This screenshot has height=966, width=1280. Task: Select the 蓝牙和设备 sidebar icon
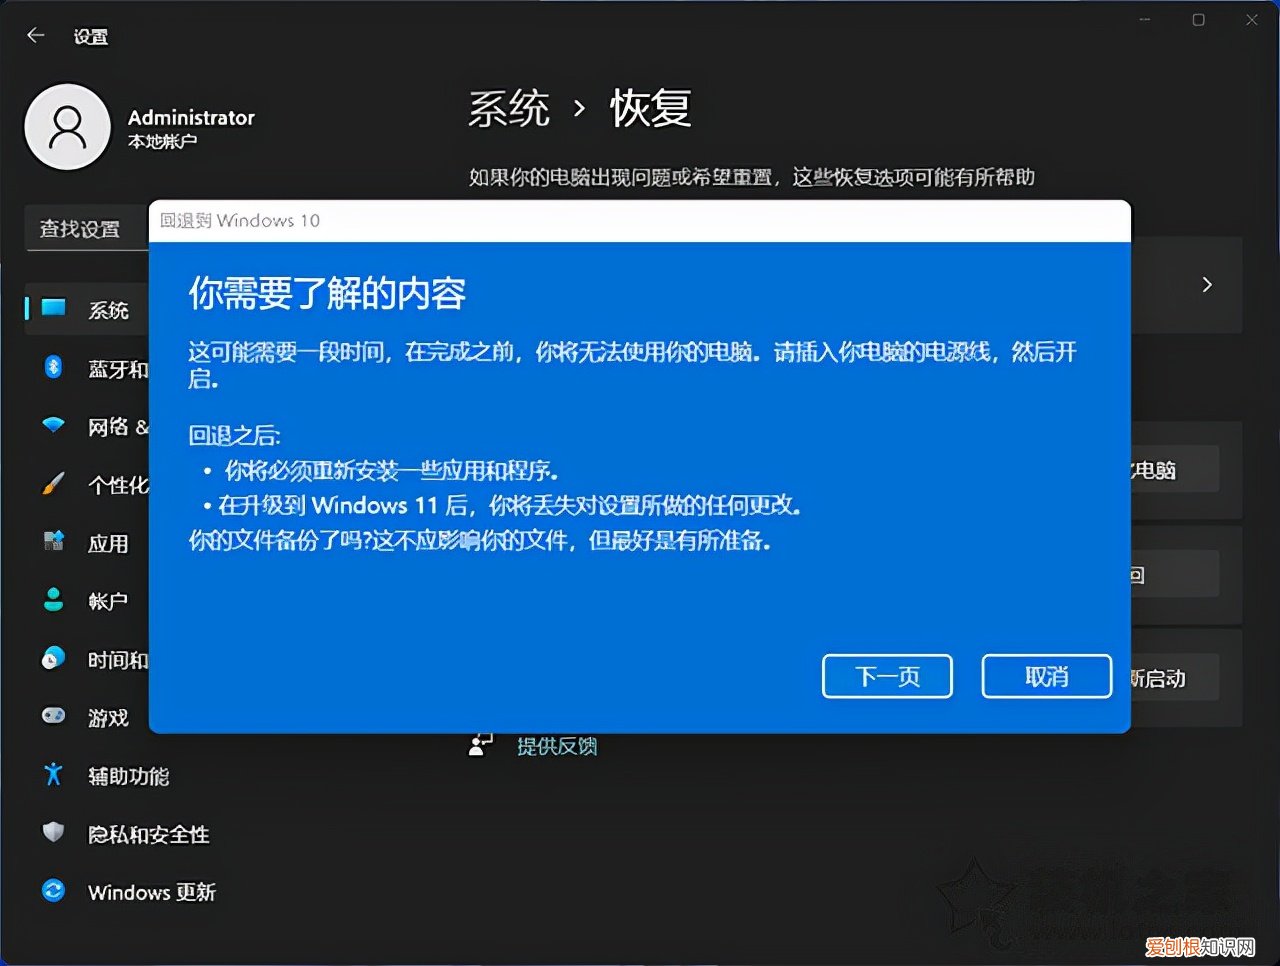click(x=53, y=369)
